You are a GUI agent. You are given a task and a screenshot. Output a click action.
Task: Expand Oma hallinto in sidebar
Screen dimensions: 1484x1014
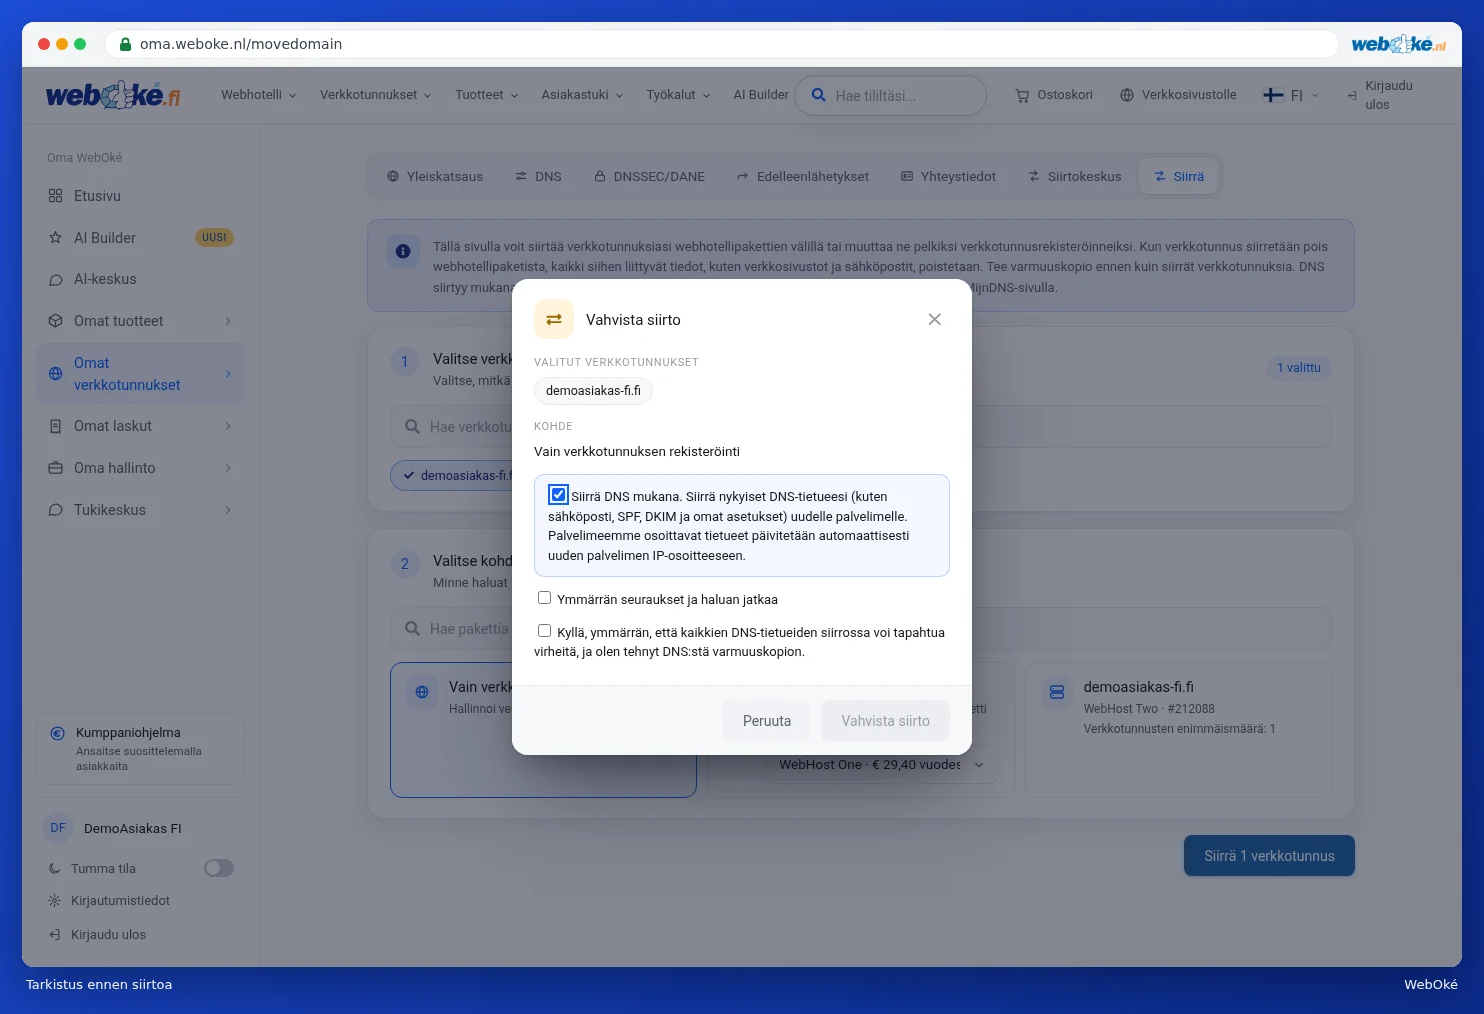140,468
